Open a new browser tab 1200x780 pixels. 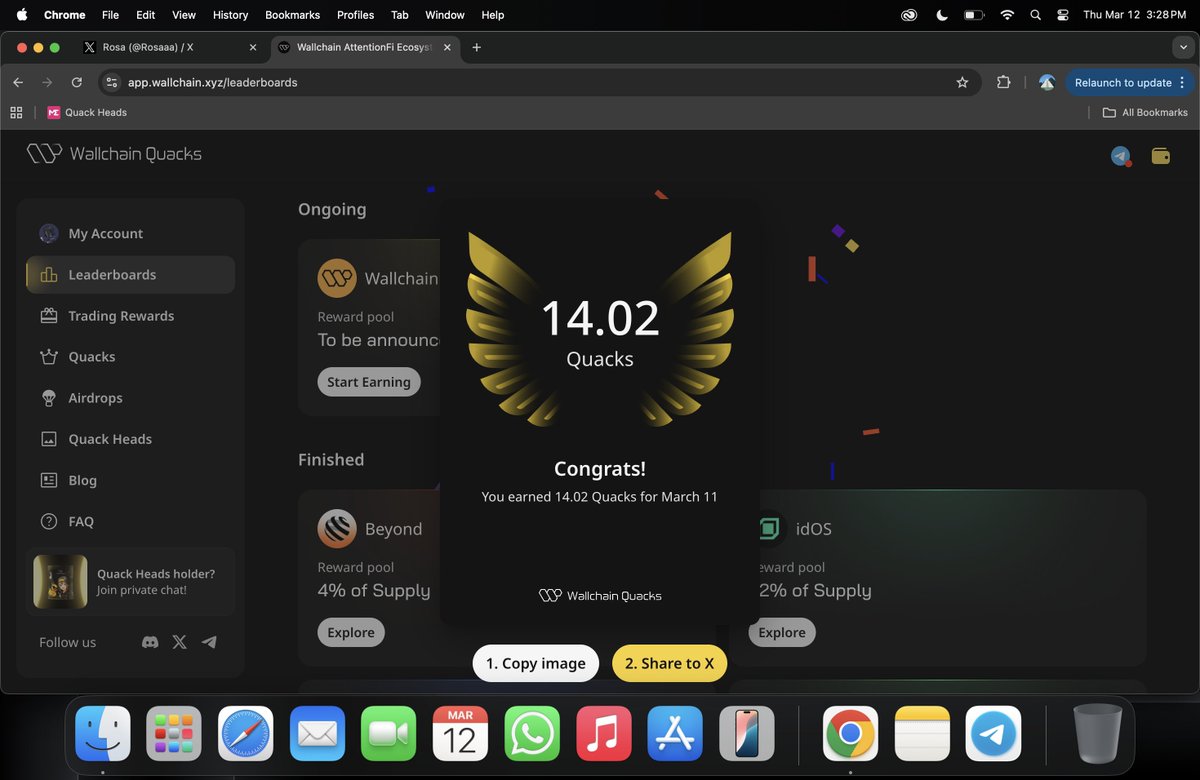[x=477, y=47]
